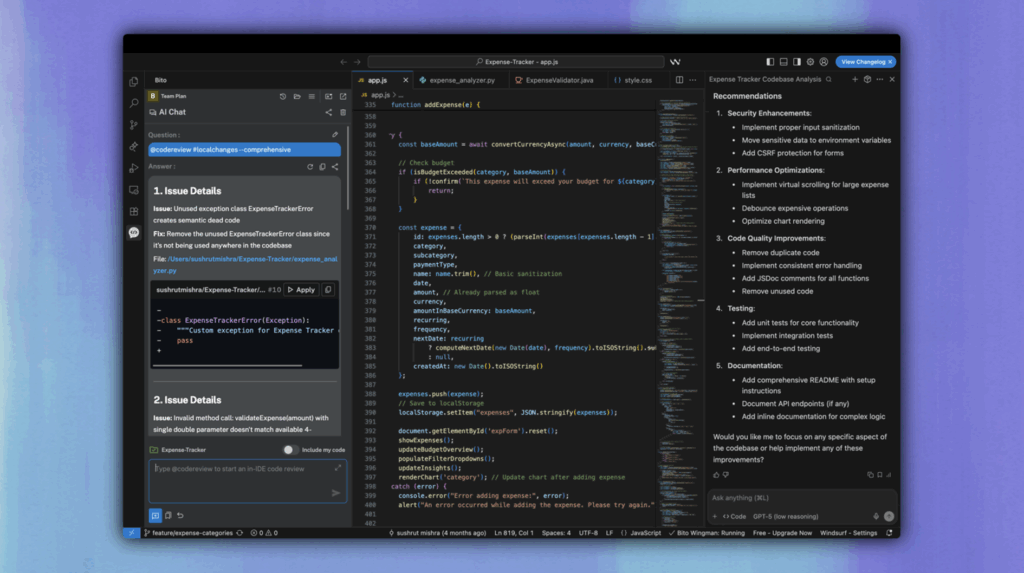
Task: Use the microphone for voice input in Cascade
Action: pos(876,516)
